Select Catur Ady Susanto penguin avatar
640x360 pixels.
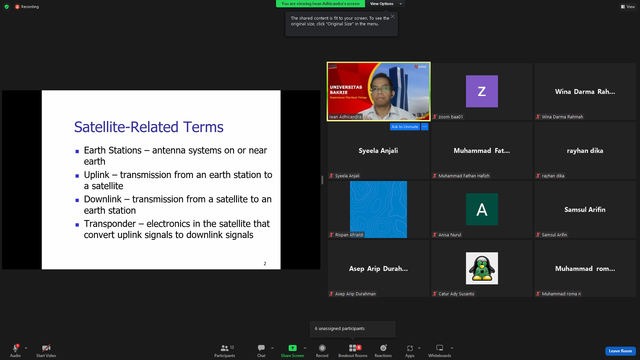click(482, 269)
